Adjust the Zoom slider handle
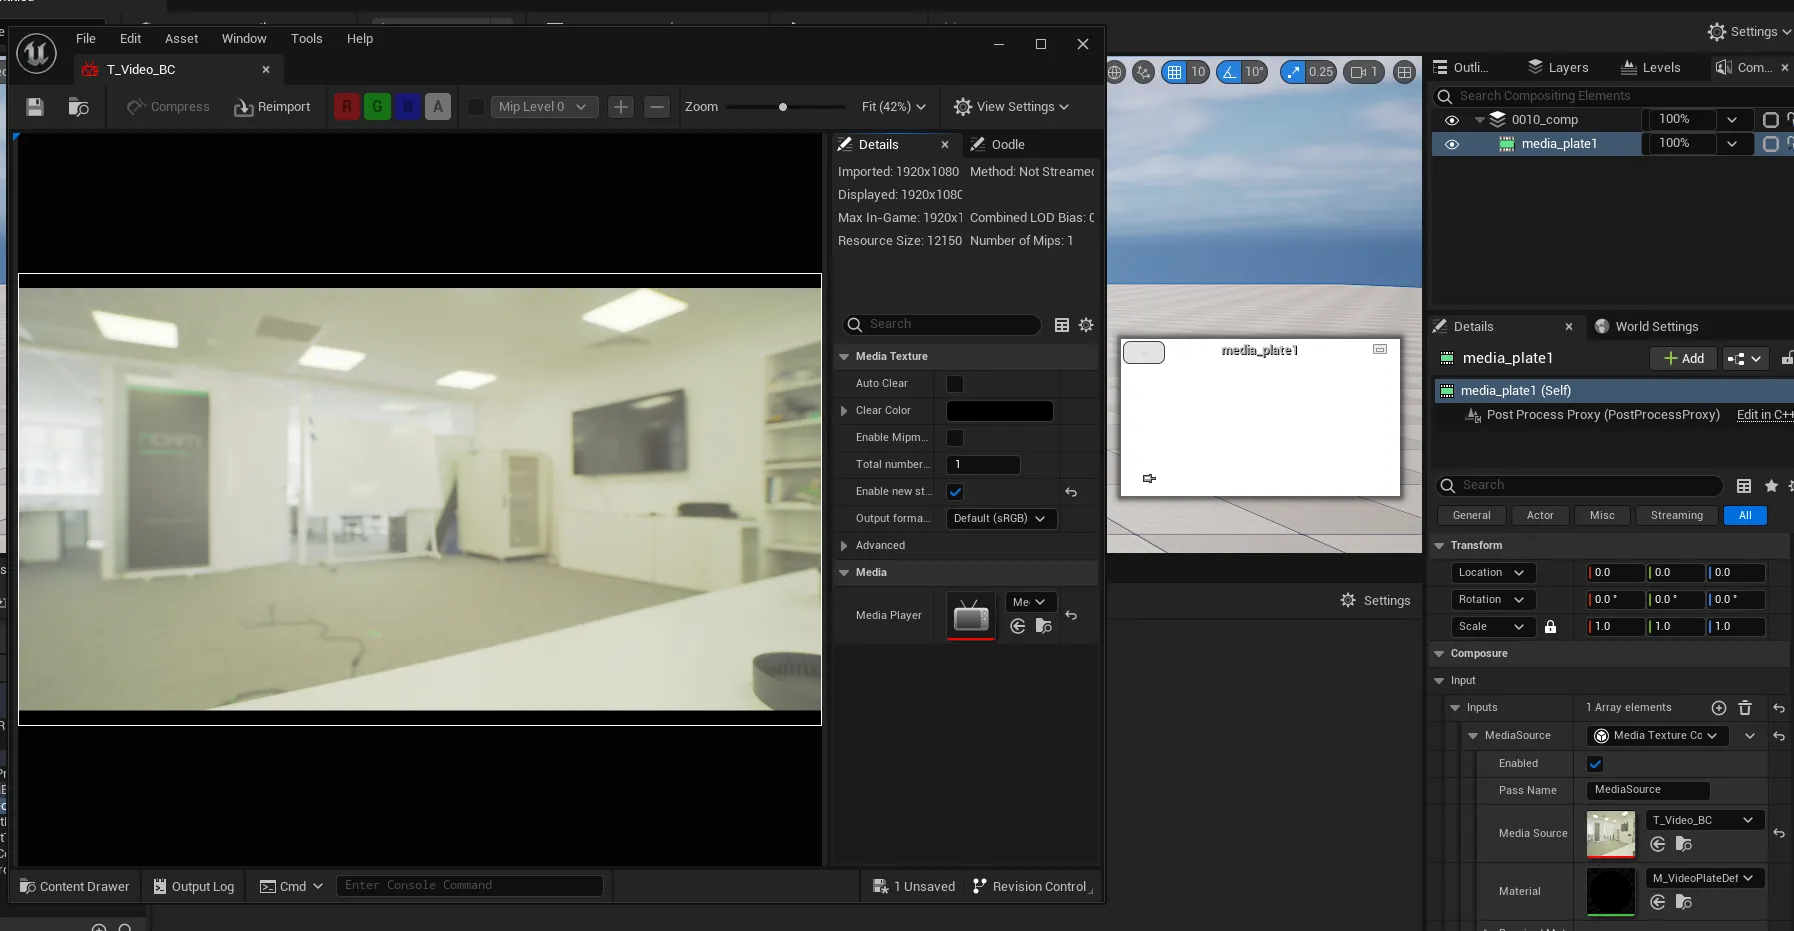 pyautogui.click(x=783, y=107)
